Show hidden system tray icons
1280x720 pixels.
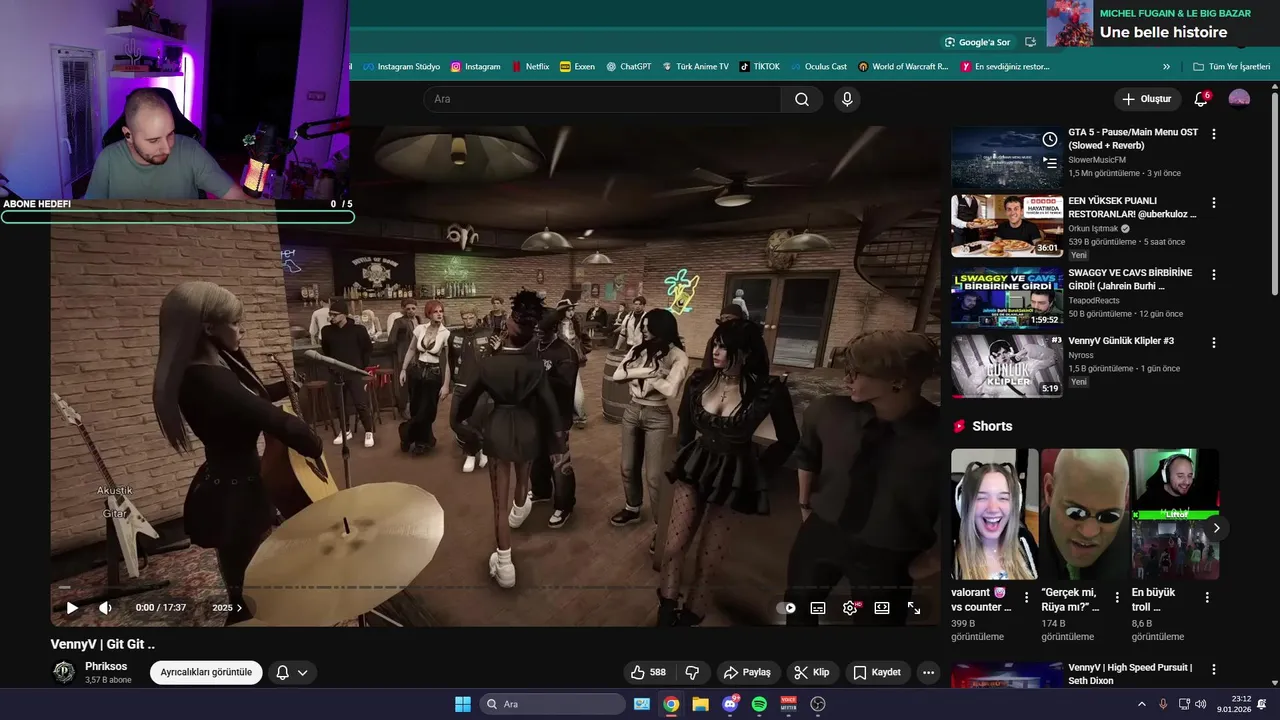(1141, 704)
